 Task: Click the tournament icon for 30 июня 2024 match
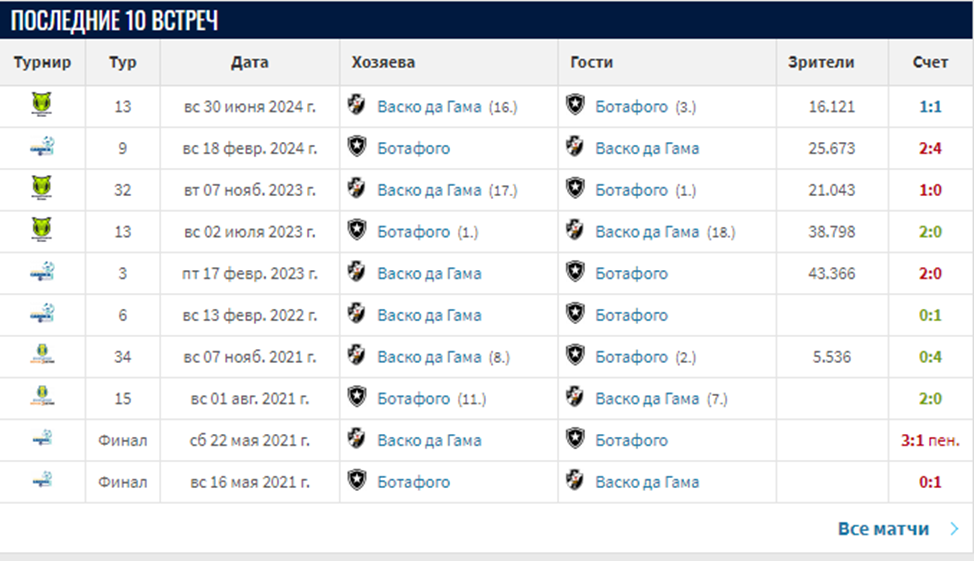42,104
